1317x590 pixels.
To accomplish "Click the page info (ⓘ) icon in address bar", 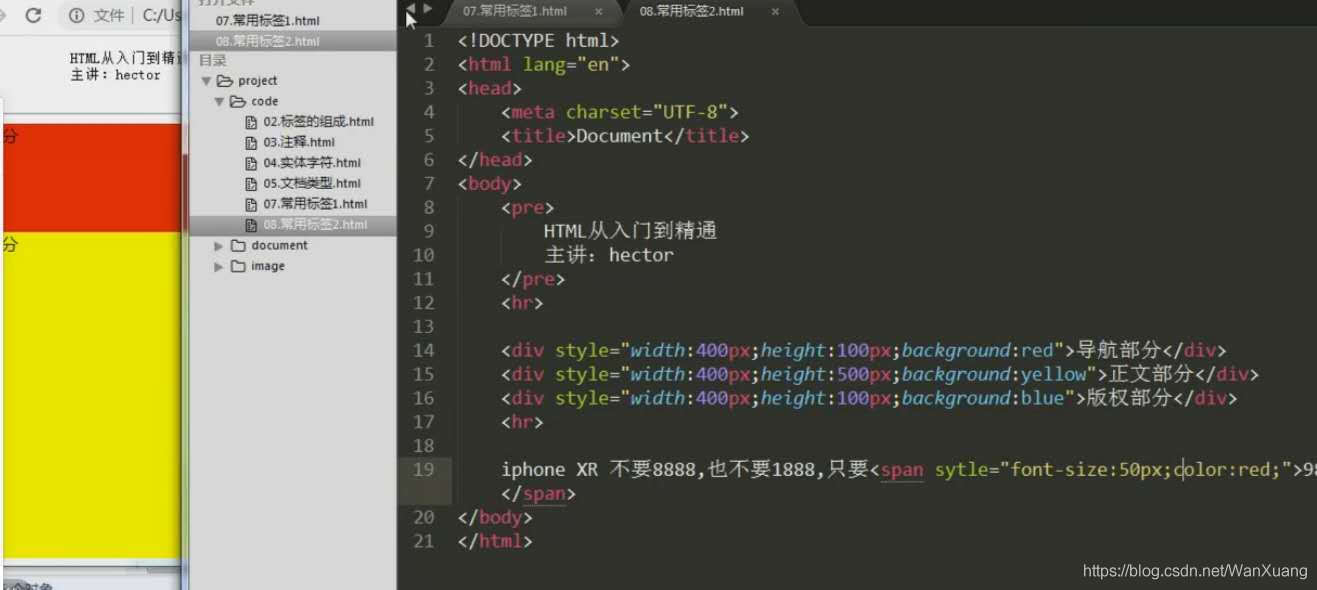I will [77, 15].
